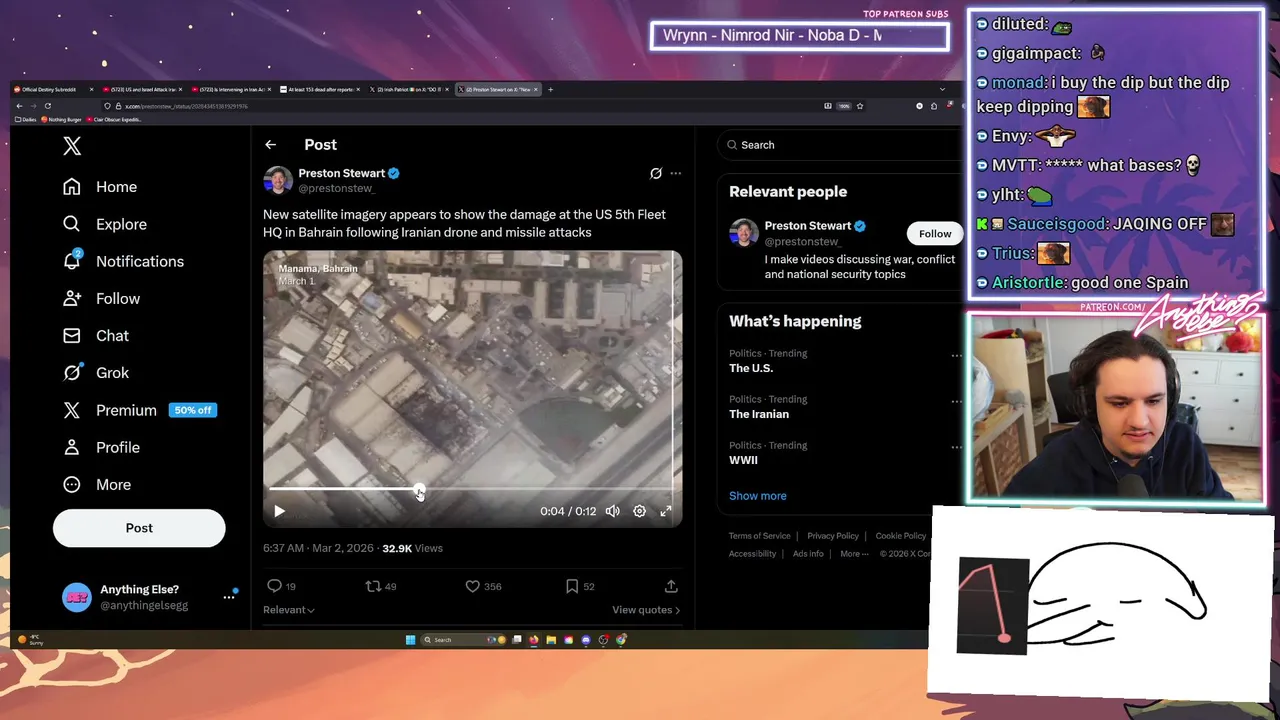Click the browser back arrow
This screenshot has height=720, width=1280.
click(x=19, y=106)
